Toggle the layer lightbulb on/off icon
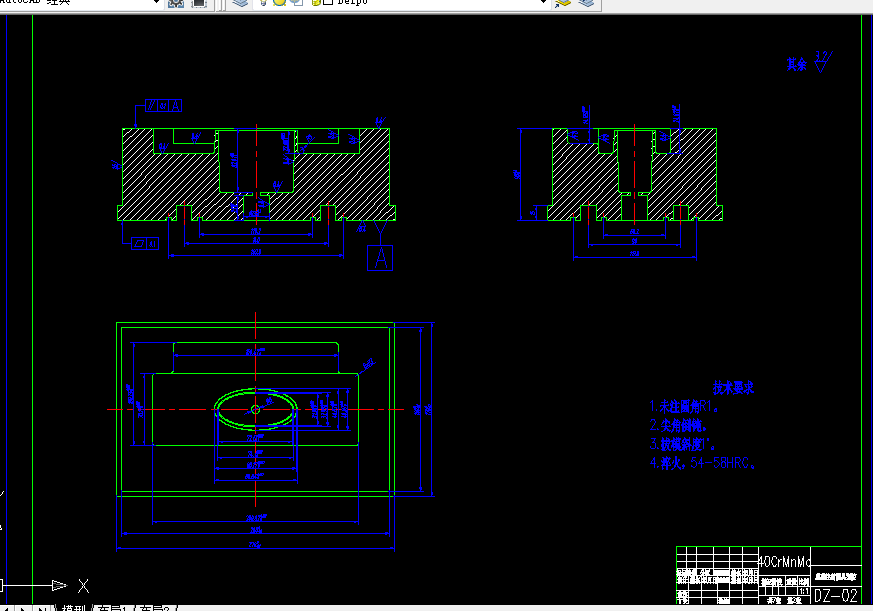 [x=263, y=2]
